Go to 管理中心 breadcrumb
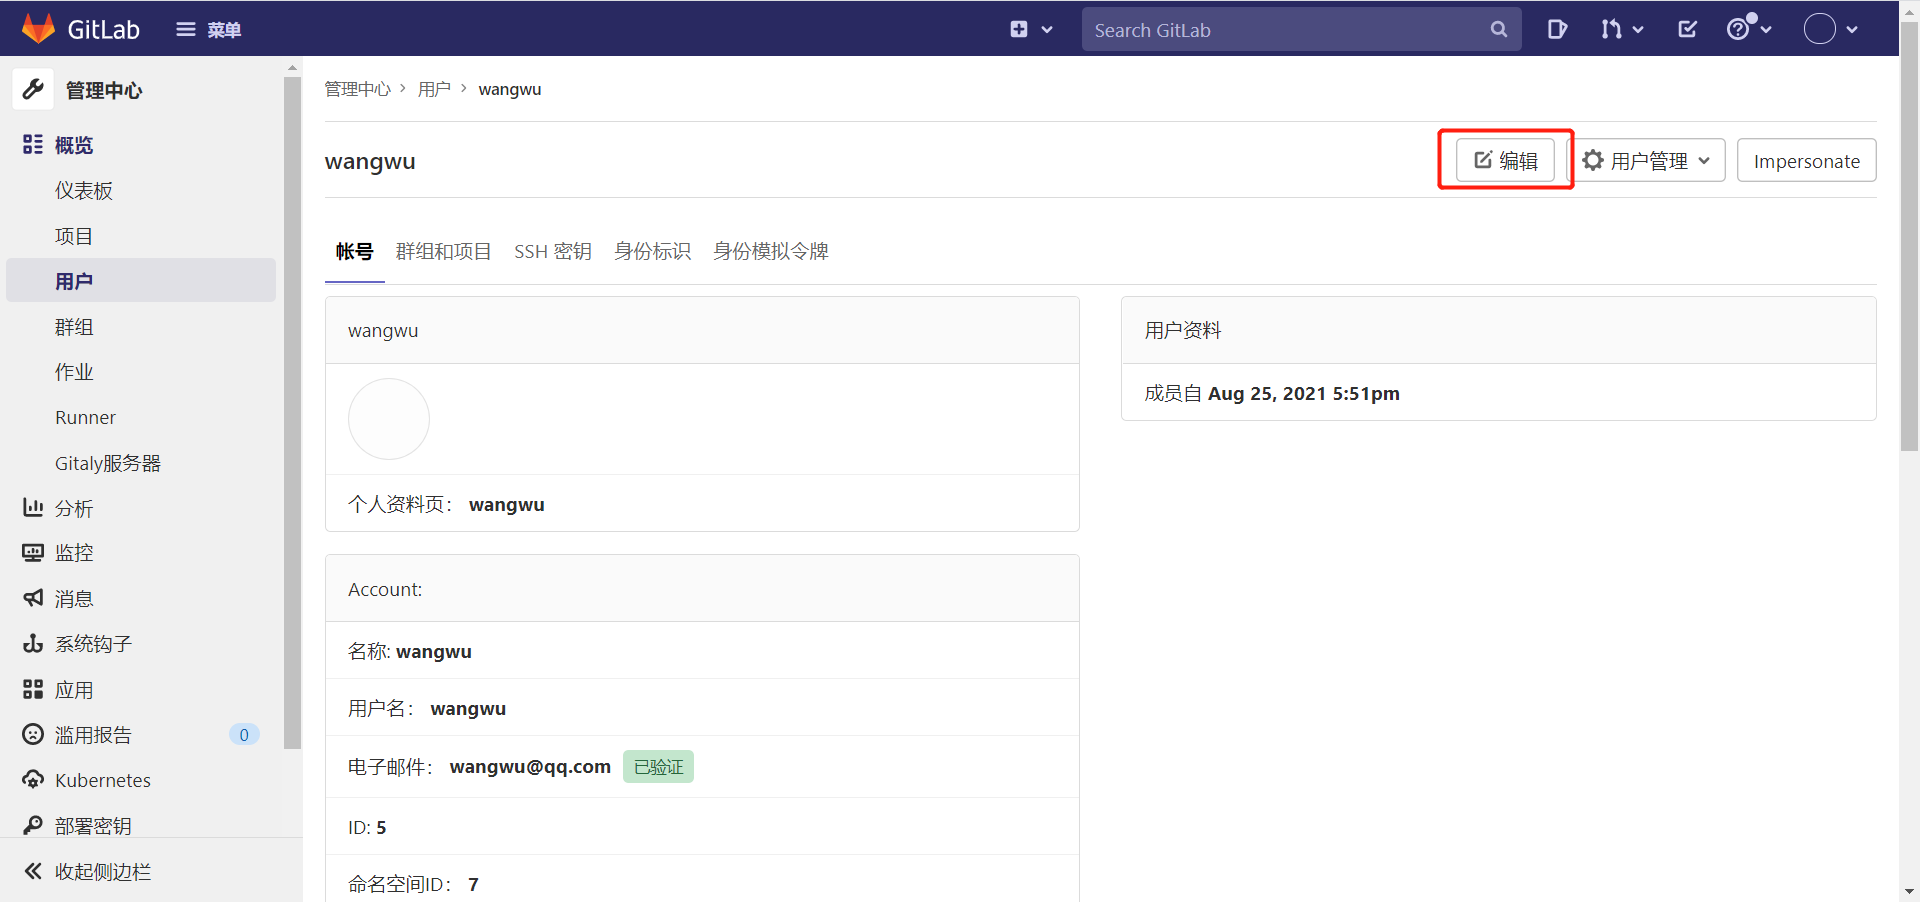 [357, 89]
